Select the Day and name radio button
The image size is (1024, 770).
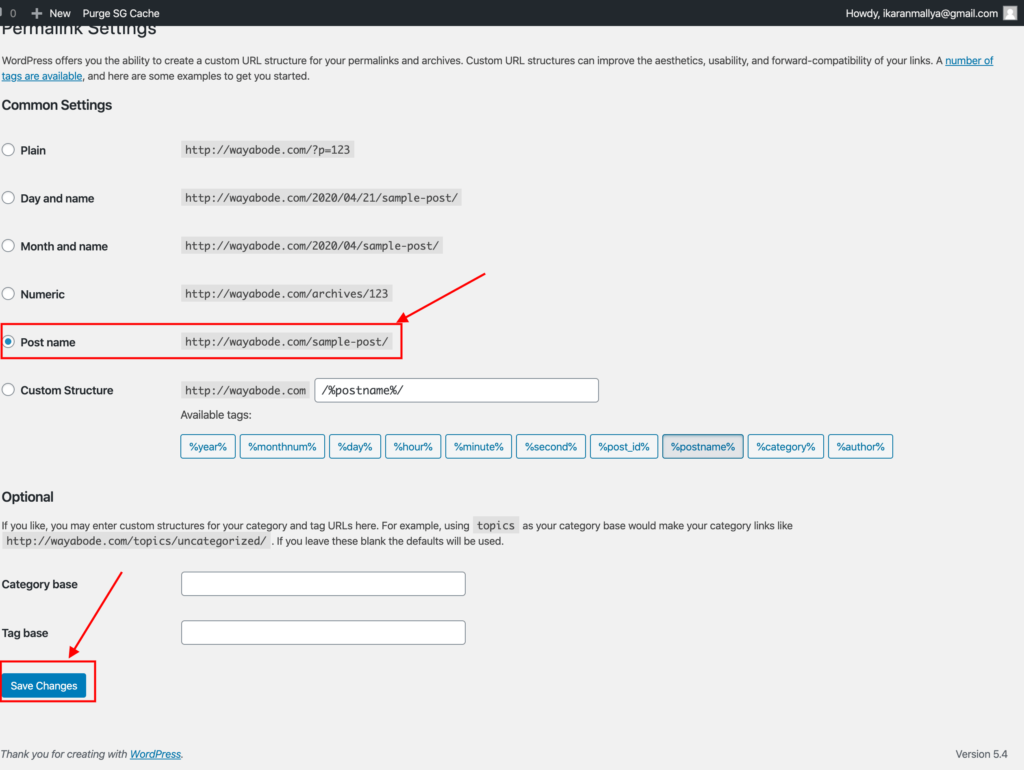coord(8,198)
